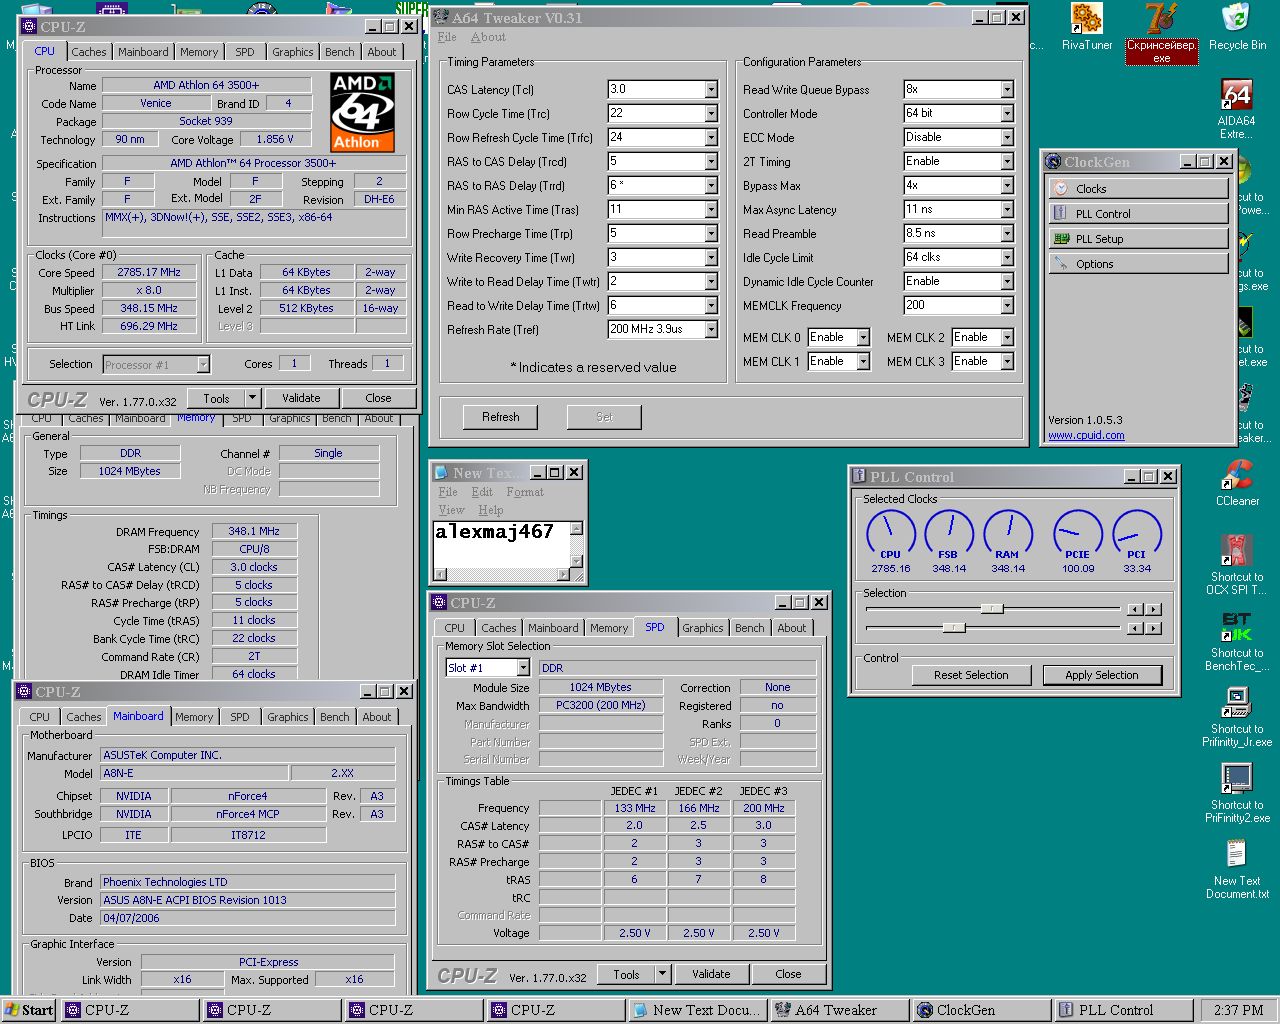Open the Tools dropdown arrow in top CPU-Z

[252, 398]
